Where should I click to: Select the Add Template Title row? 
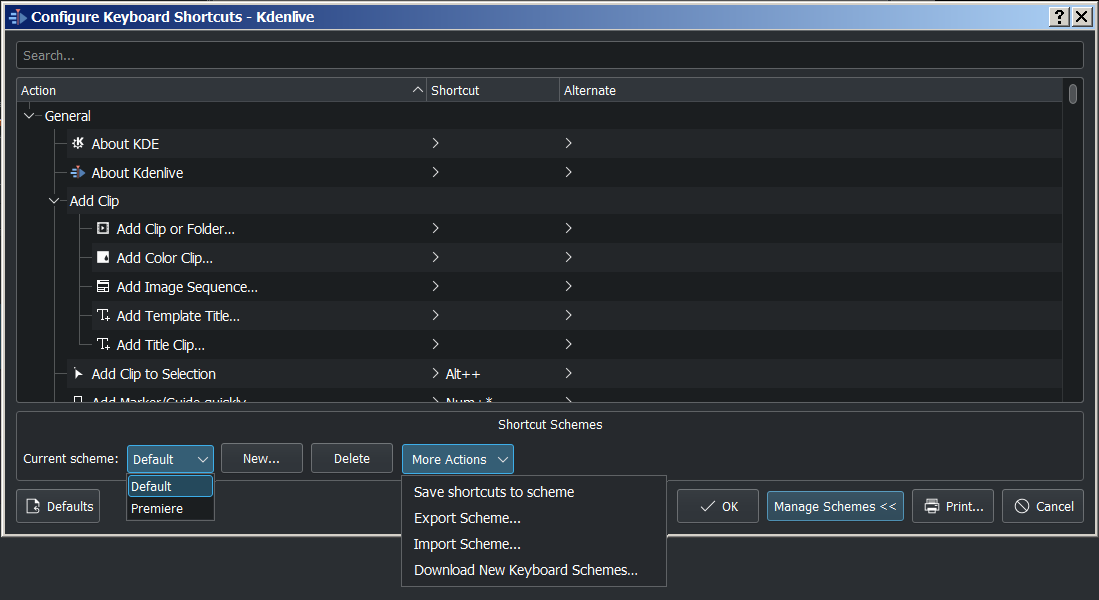pos(576,315)
